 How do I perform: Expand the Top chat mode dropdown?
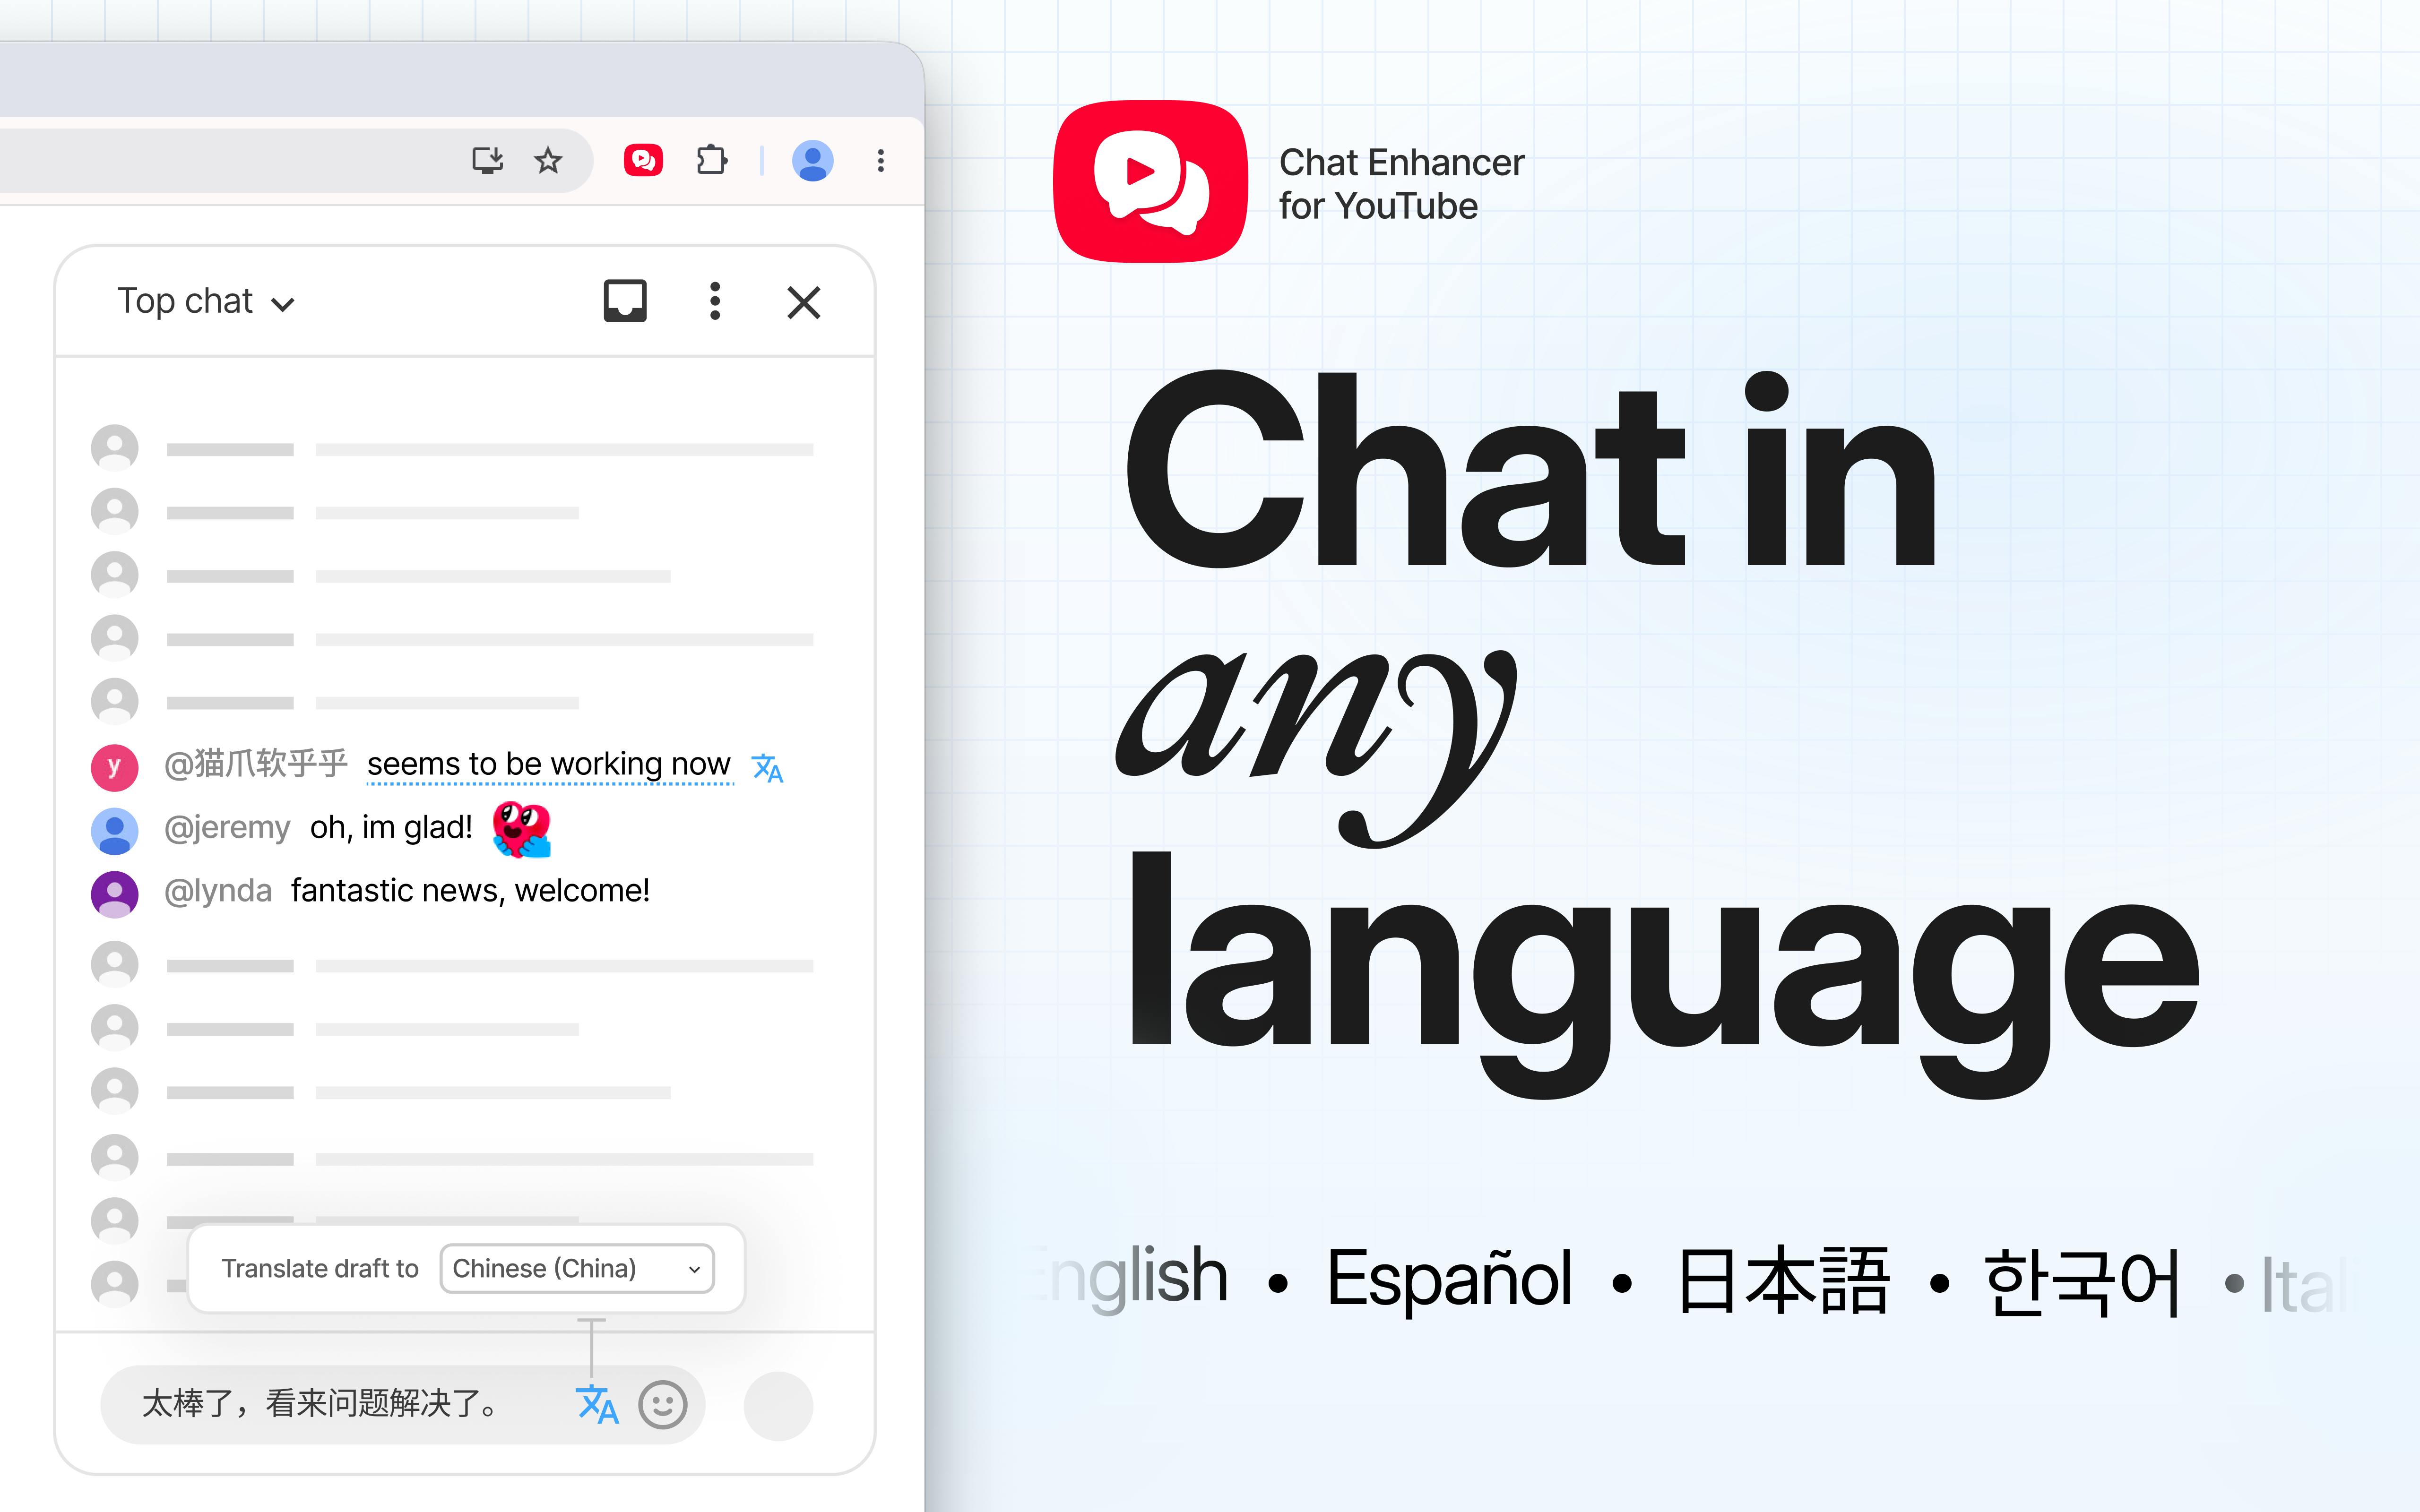tap(206, 301)
